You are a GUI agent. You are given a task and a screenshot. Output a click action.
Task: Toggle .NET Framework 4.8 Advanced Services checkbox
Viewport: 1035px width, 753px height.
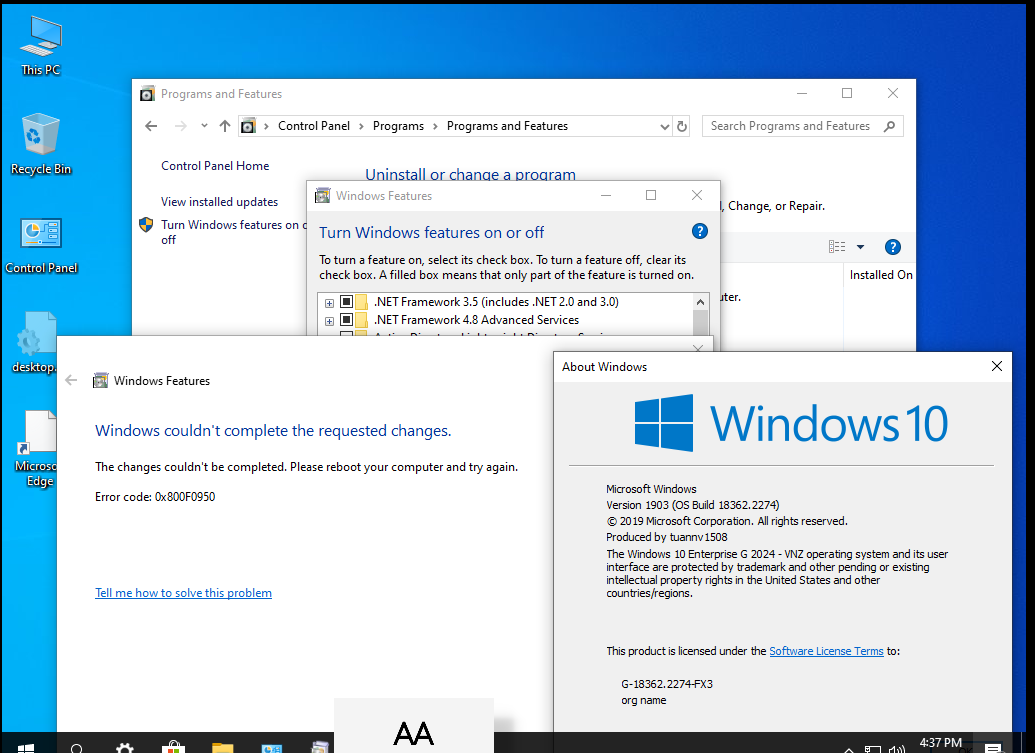pos(346,319)
